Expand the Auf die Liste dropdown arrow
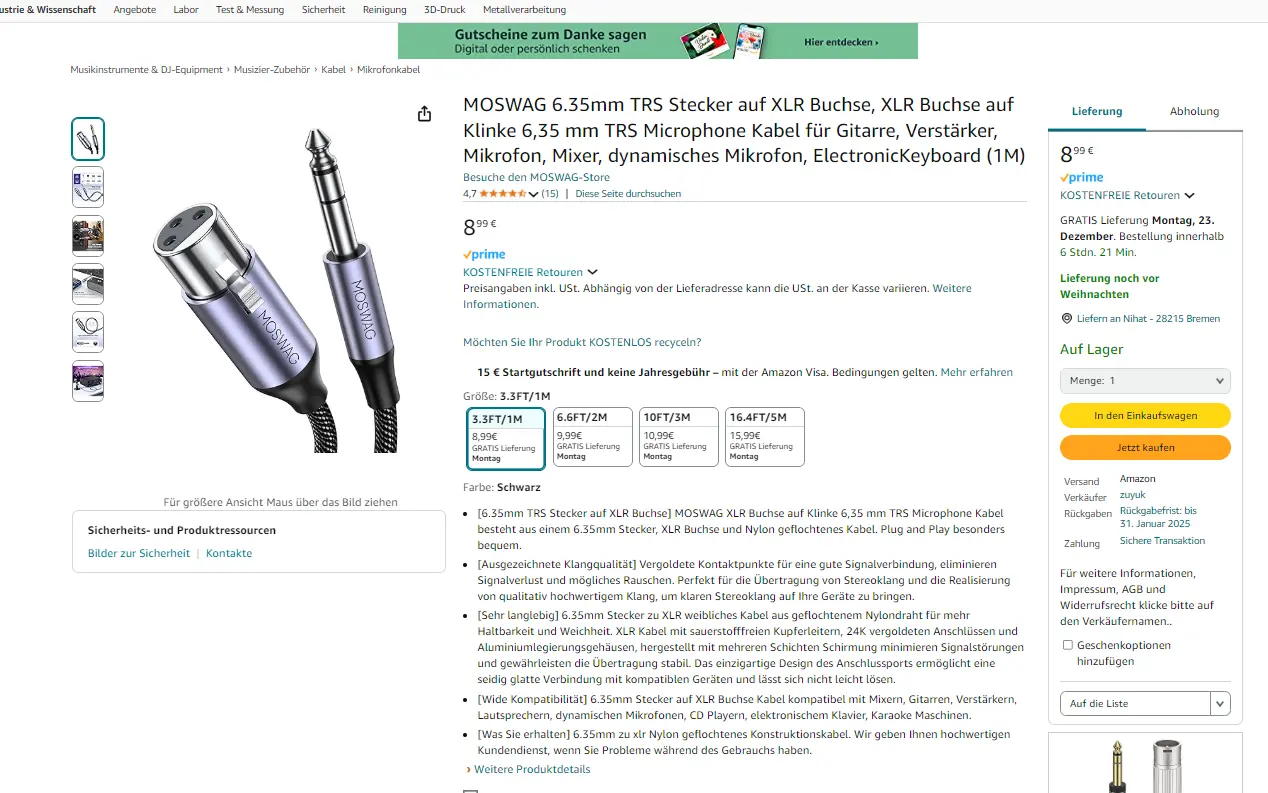 tap(1220, 704)
